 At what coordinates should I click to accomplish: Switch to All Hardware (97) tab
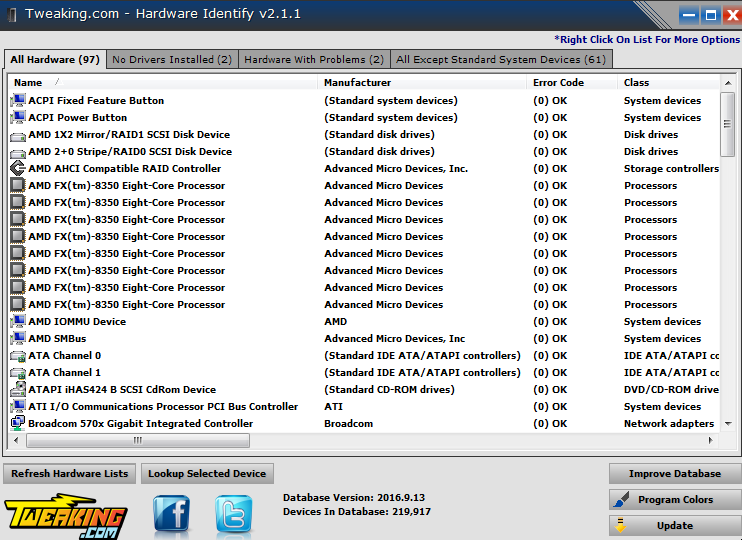tap(55, 60)
